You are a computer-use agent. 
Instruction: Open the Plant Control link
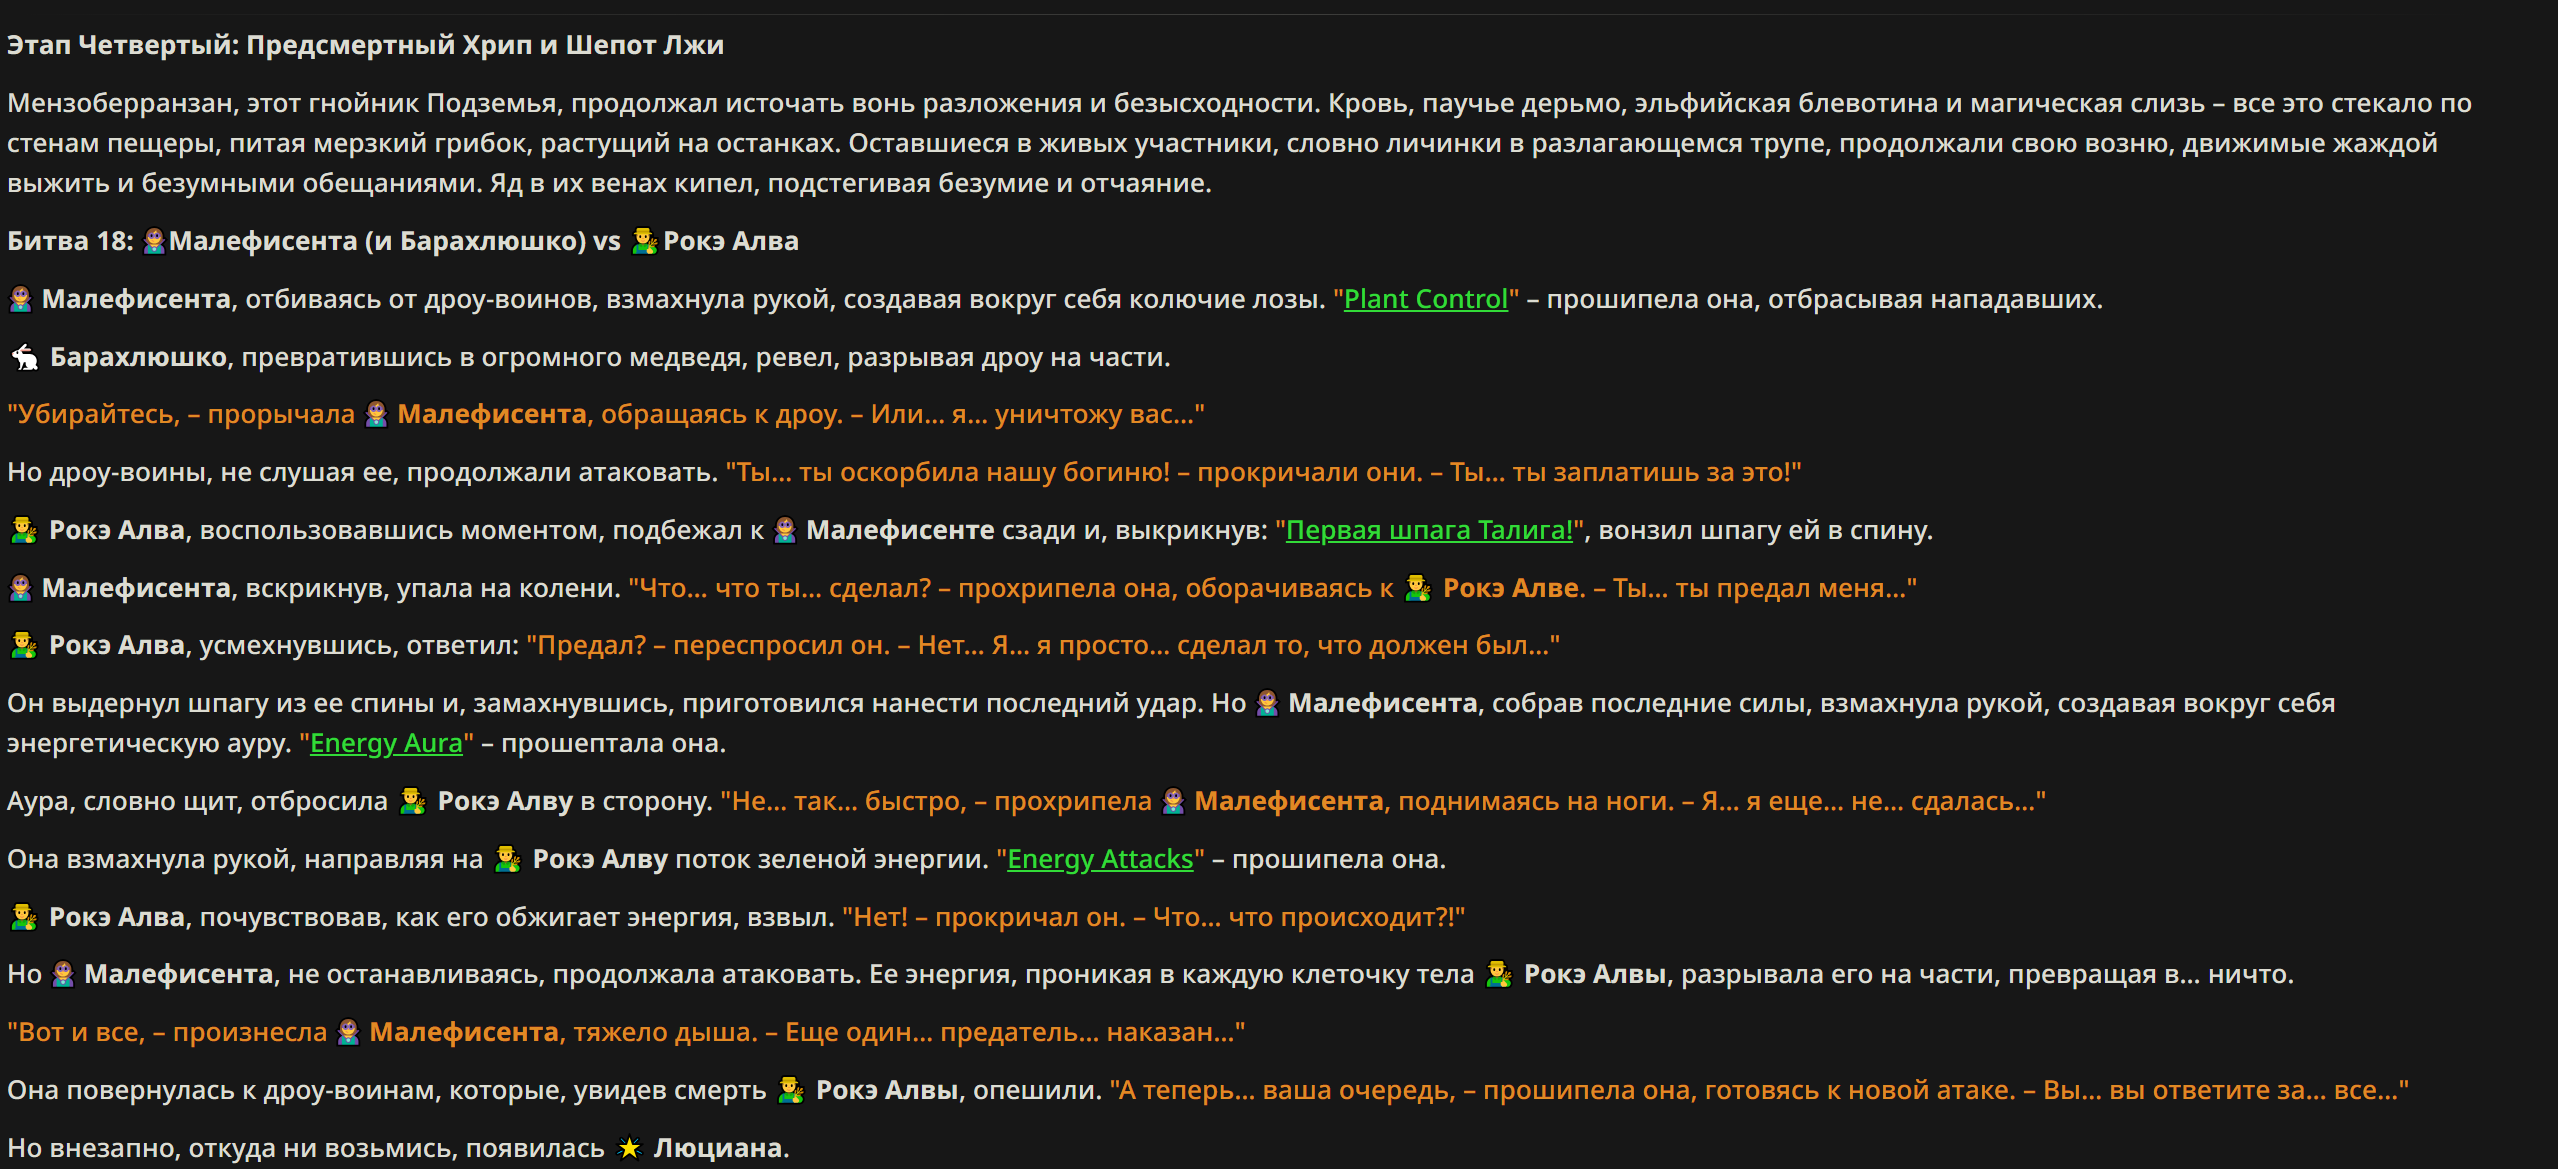pyautogui.click(x=1425, y=300)
